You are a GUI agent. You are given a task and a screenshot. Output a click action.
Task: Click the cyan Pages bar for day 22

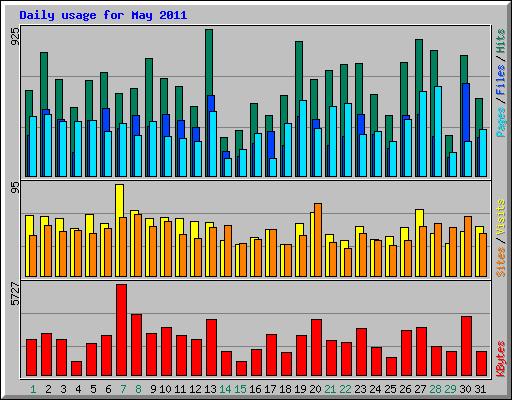pos(348,140)
